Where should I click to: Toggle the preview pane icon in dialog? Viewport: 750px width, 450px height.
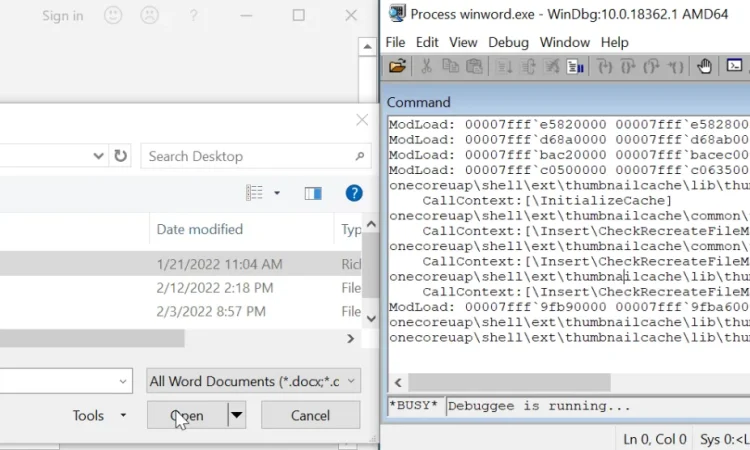tap(313, 193)
